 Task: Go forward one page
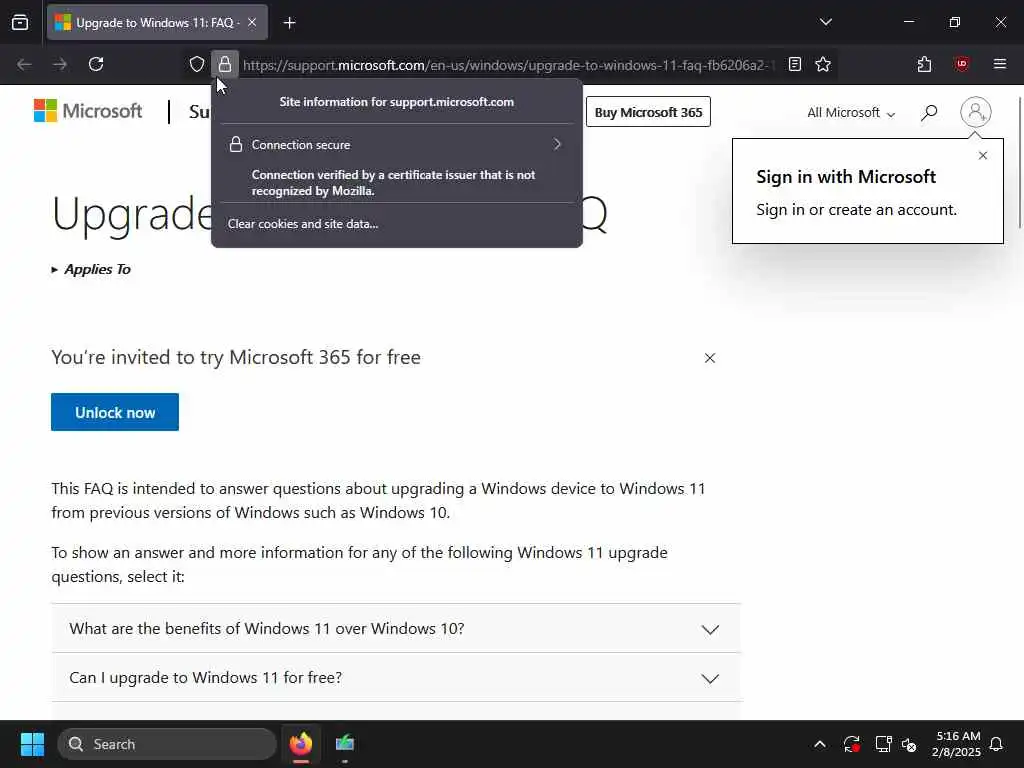[x=60, y=64]
